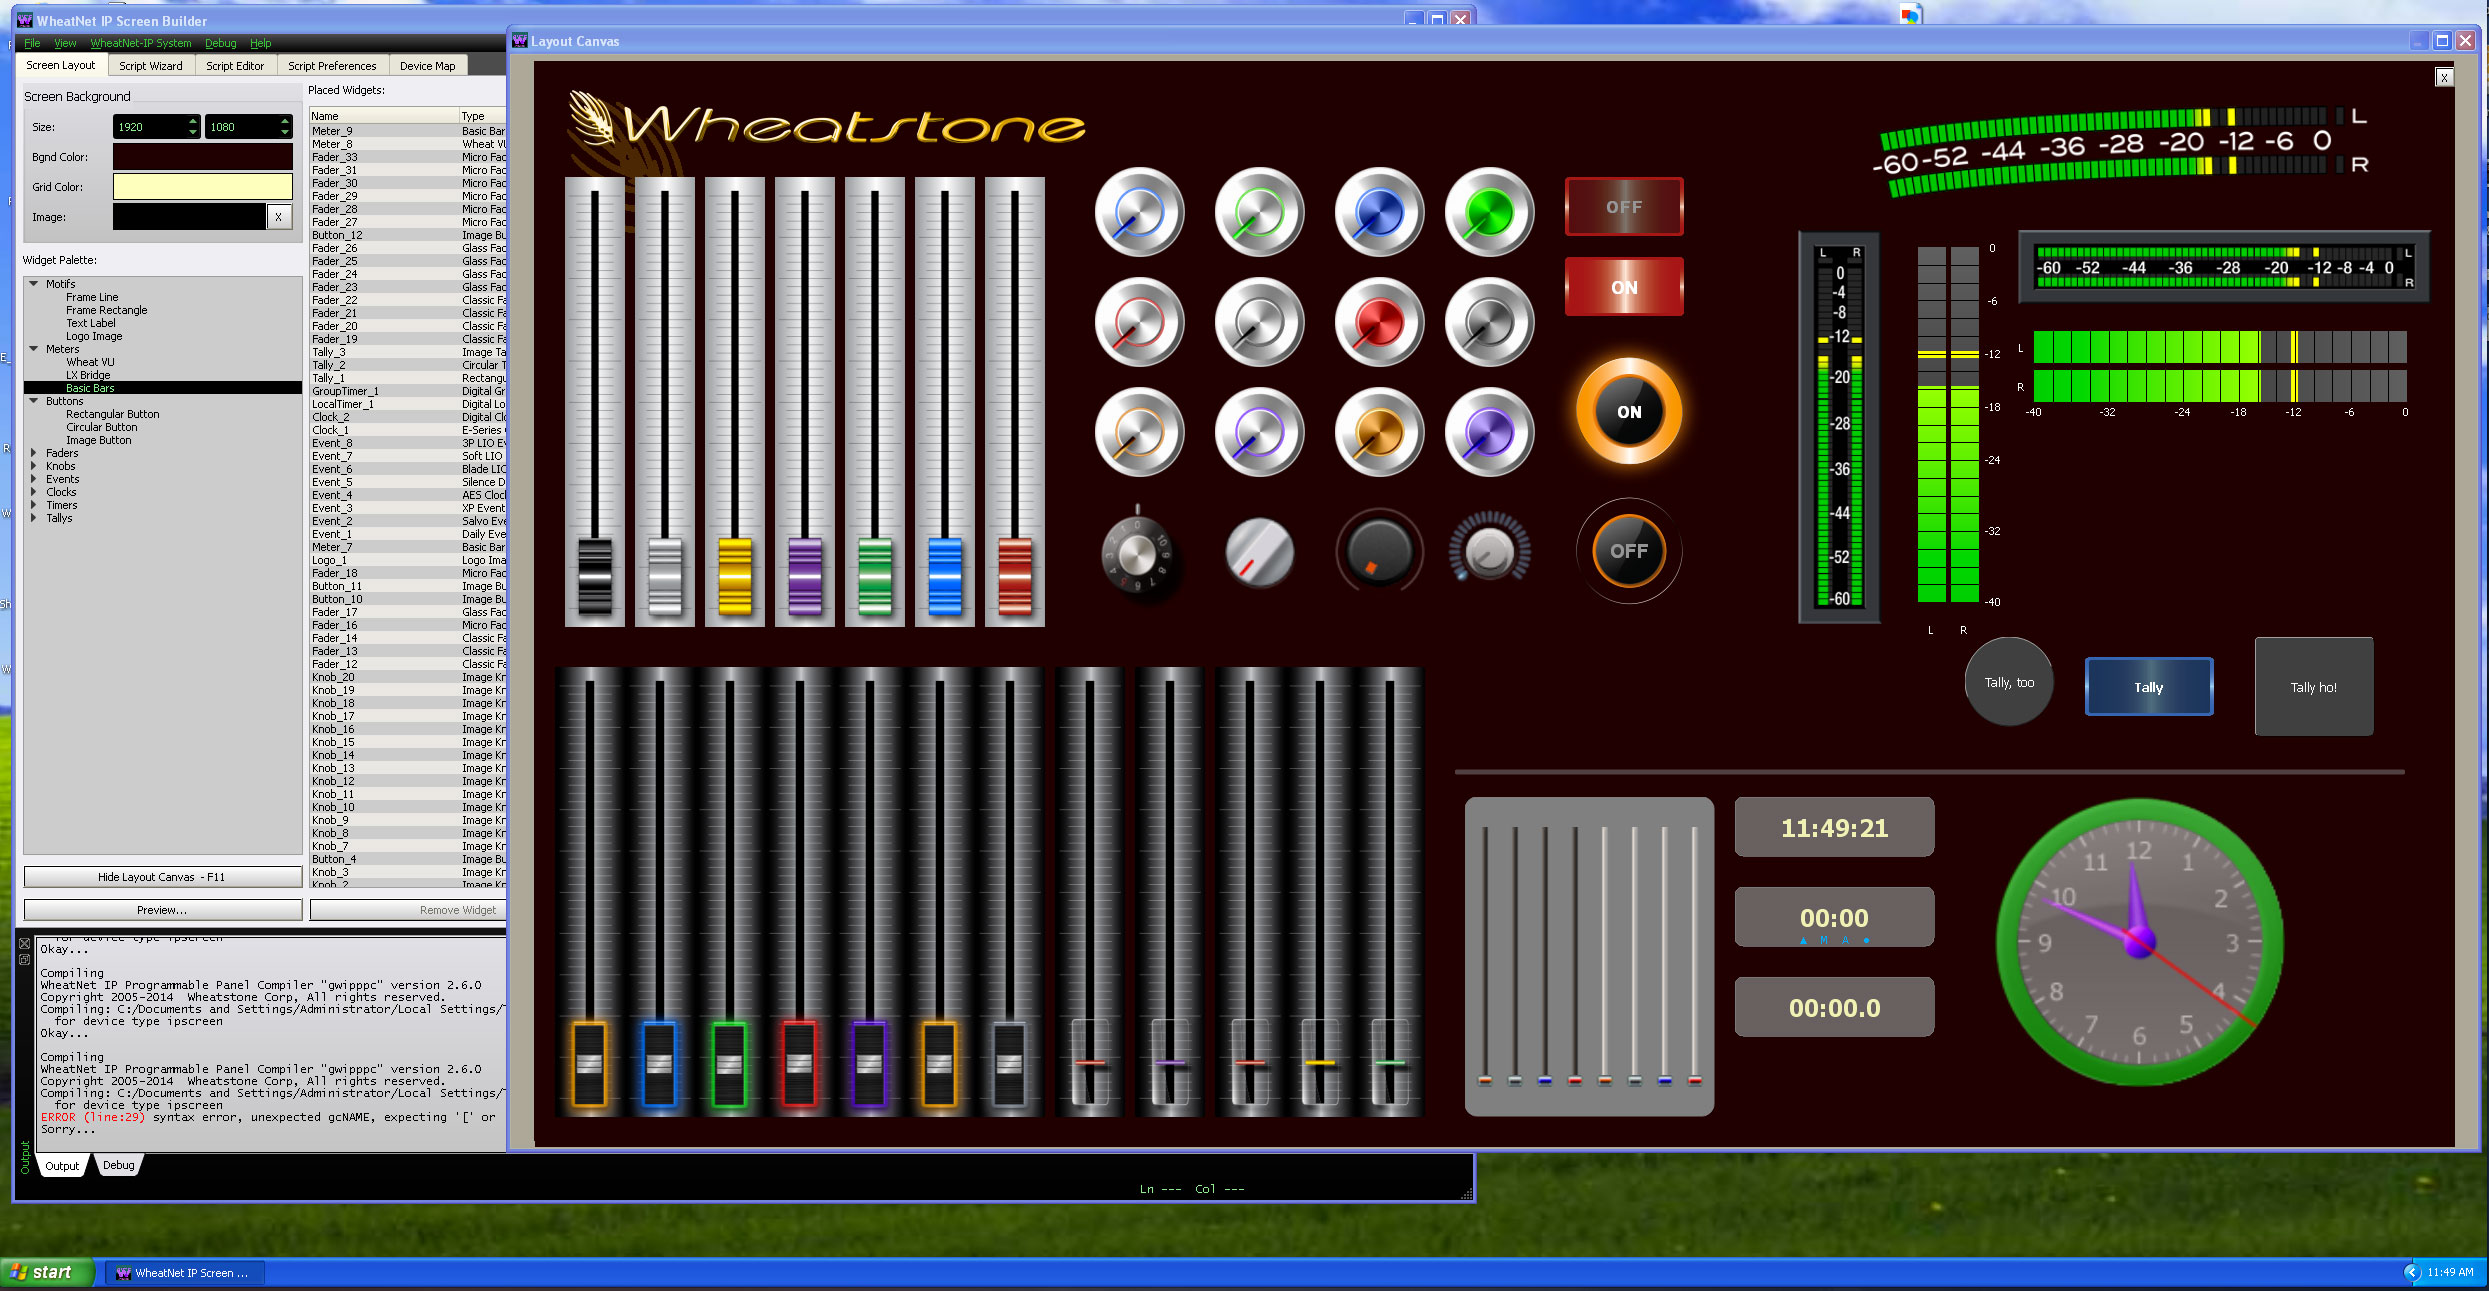Toggle the orange circular ON button

coord(1628,411)
